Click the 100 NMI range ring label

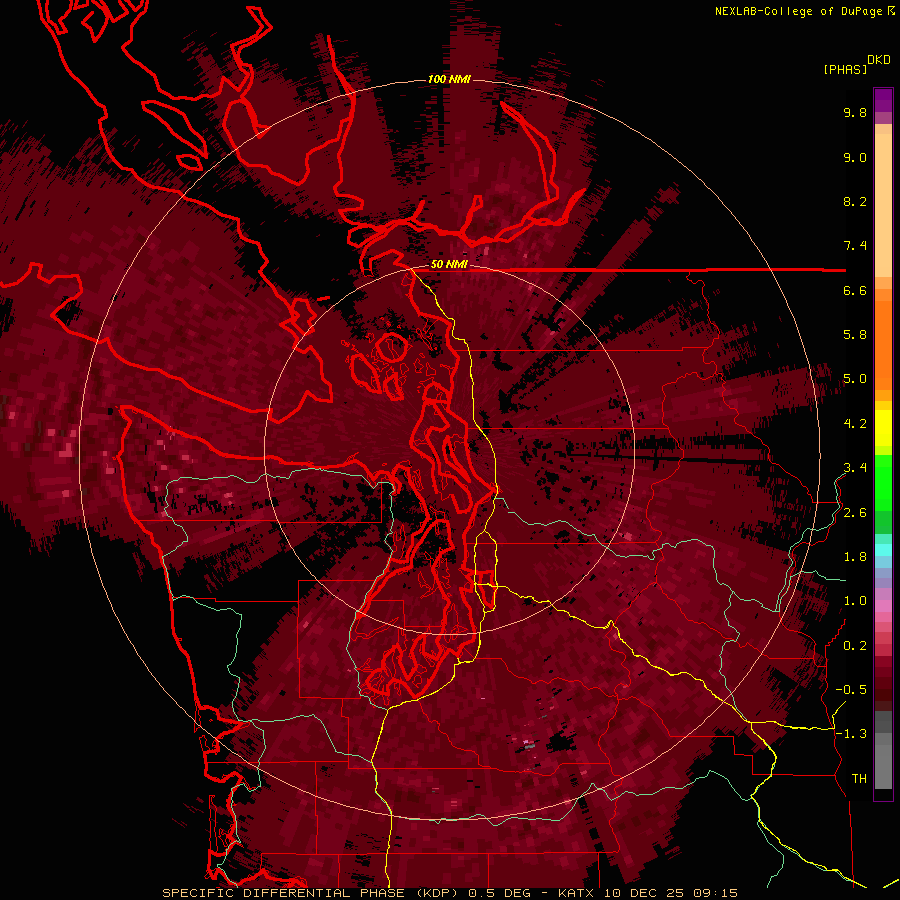coord(449,79)
